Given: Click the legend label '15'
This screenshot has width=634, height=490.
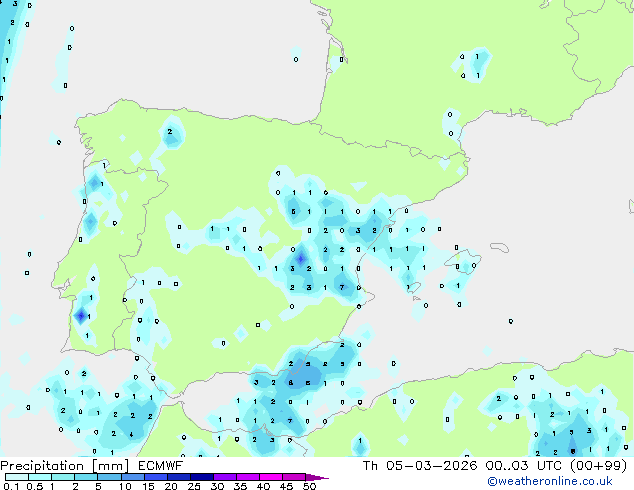Looking at the screenshot, I should 148,486.
